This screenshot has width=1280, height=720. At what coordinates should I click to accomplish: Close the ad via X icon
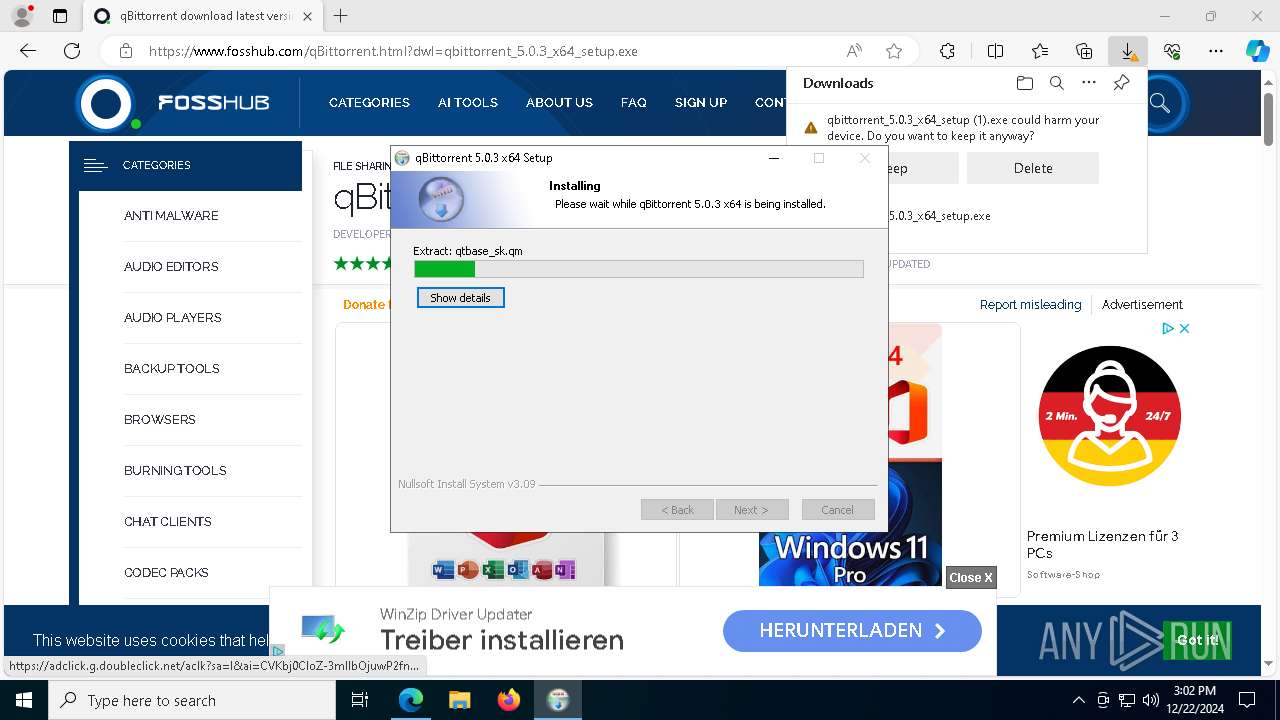[x=1184, y=328]
